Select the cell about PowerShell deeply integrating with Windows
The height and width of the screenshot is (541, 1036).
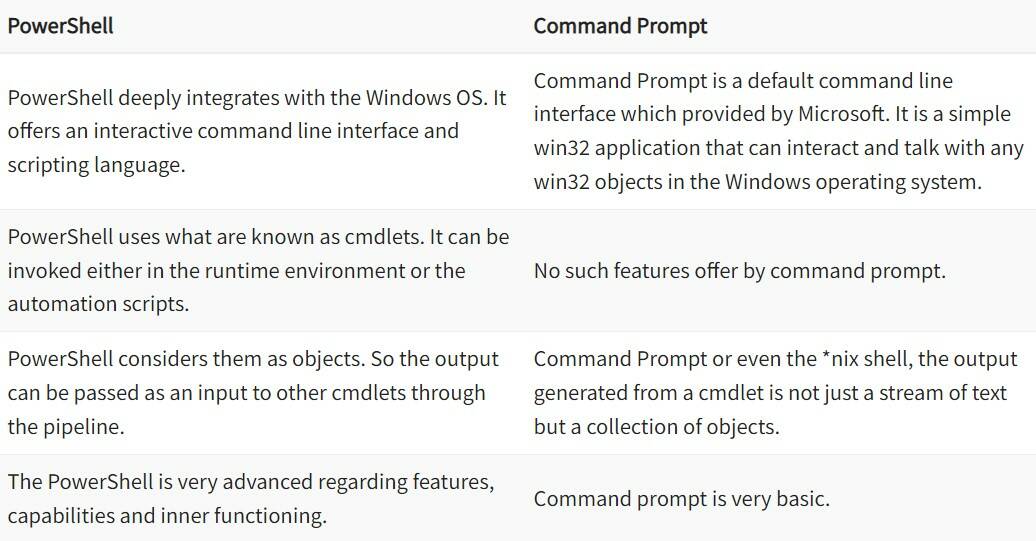[258, 131]
